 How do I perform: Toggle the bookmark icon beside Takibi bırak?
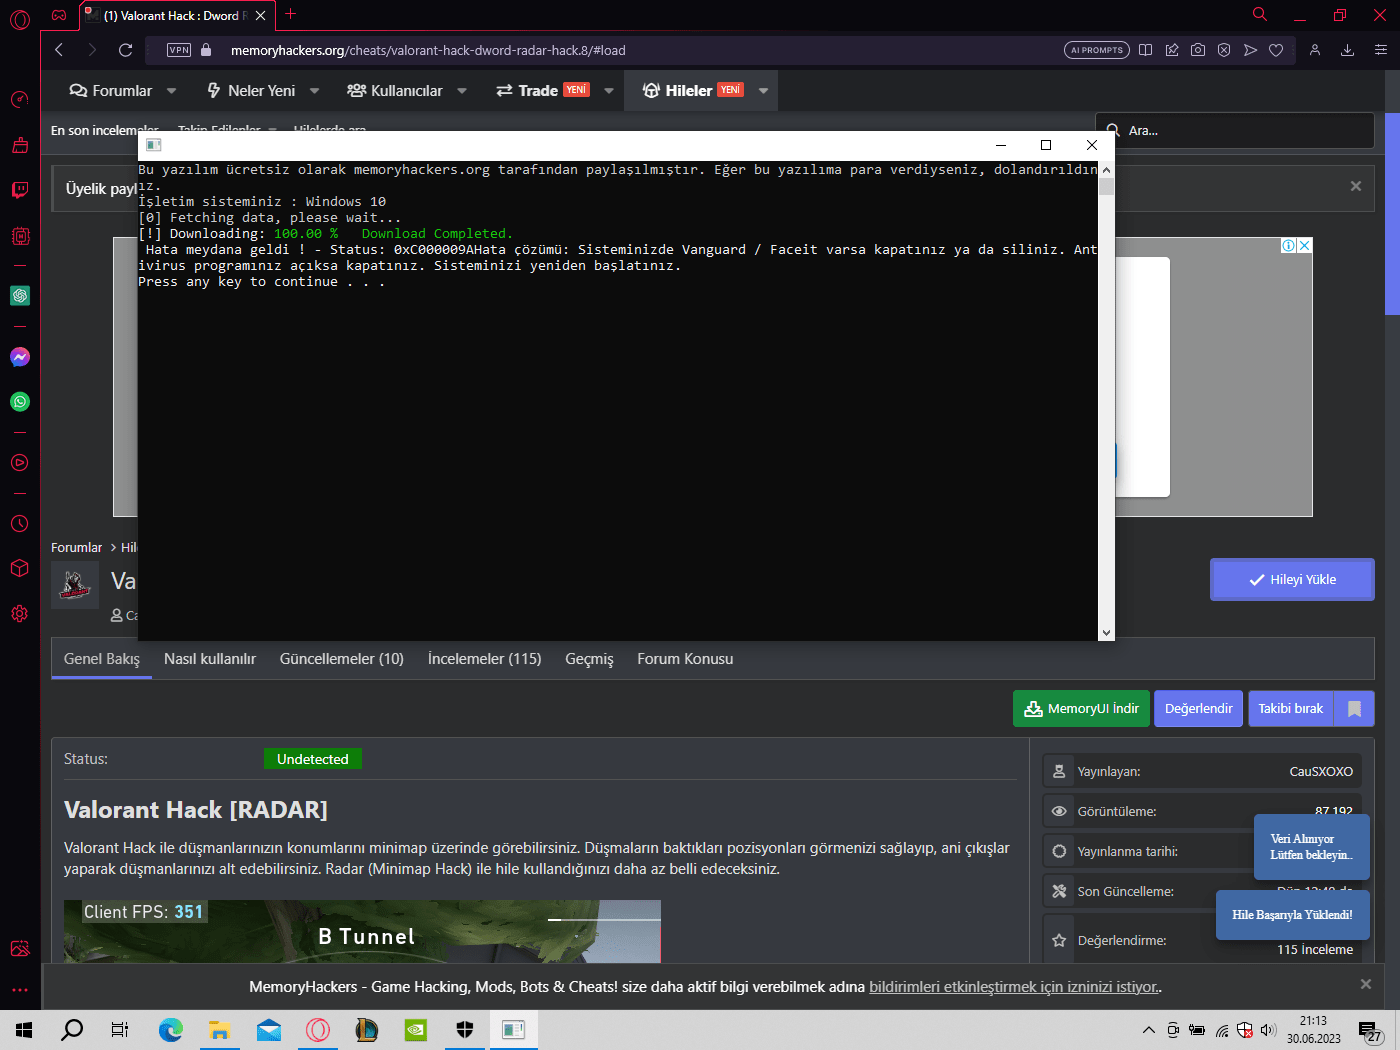[1355, 709]
